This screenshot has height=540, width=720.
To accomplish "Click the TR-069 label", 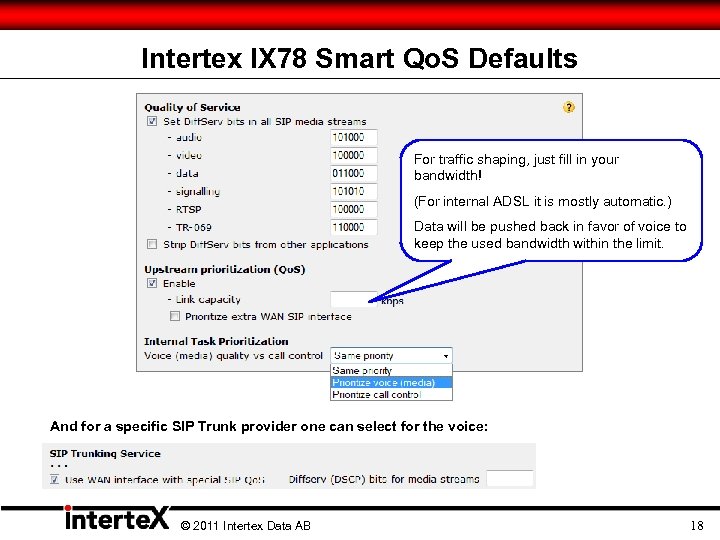I will click(193, 227).
